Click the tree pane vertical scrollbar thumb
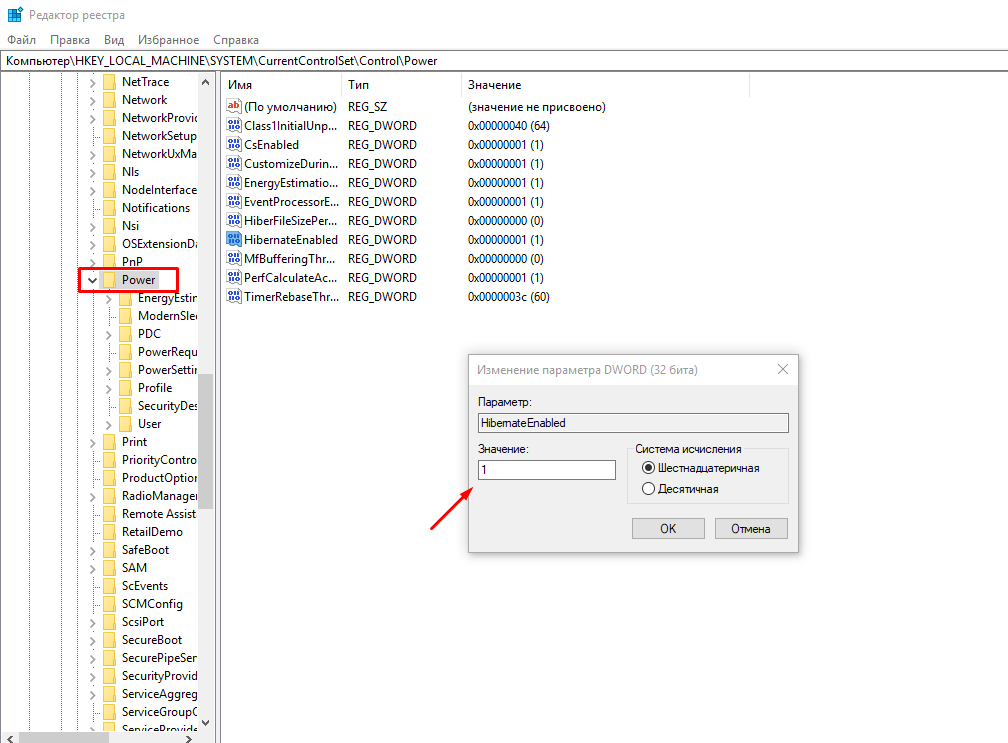This screenshot has width=1008, height=743. pos(205,440)
